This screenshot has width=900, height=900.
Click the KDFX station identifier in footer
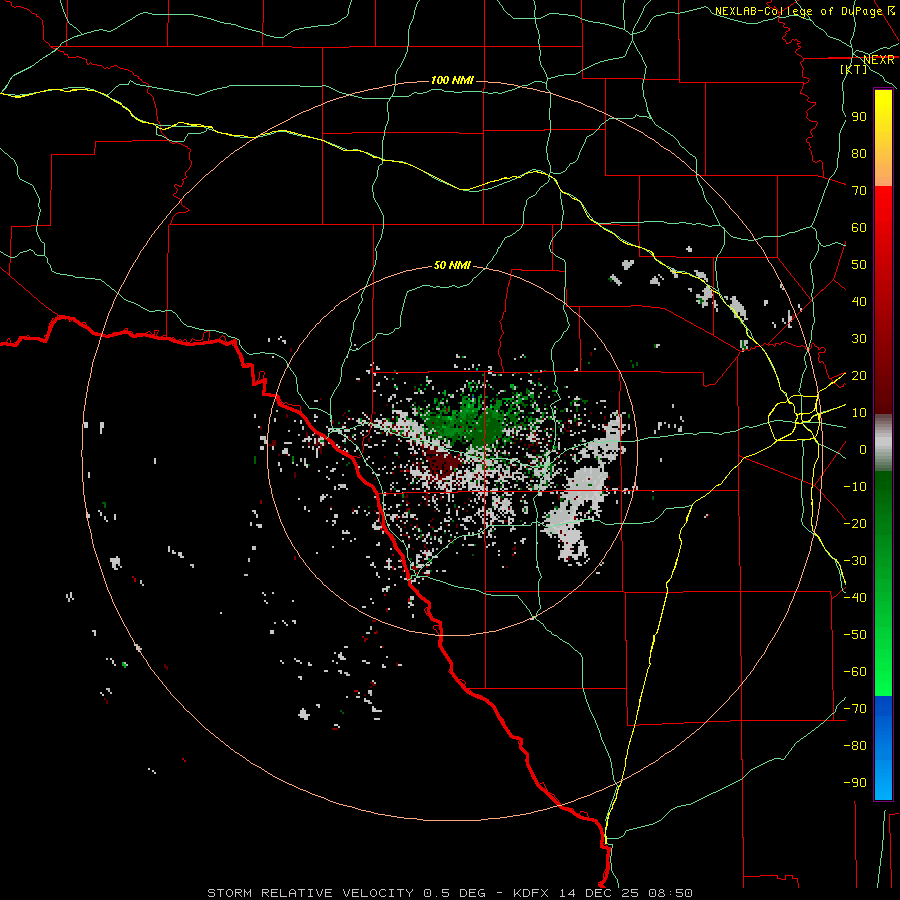[530, 893]
